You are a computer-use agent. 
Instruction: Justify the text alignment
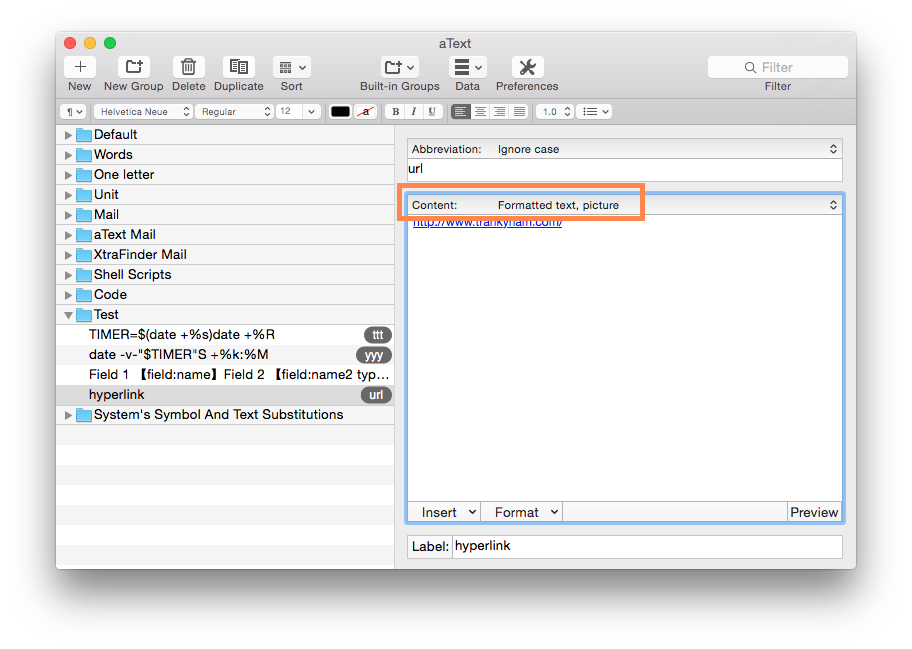tap(519, 112)
